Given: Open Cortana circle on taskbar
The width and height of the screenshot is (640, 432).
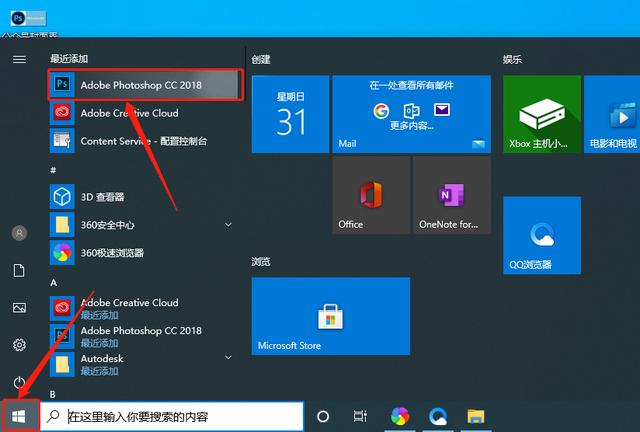Looking at the screenshot, I should (x=323, y=416).
